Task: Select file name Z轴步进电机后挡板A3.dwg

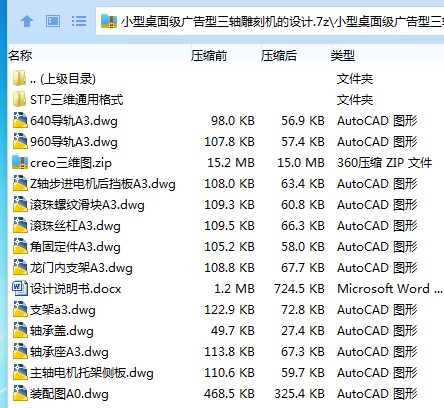Action: [x=103, y=184]
